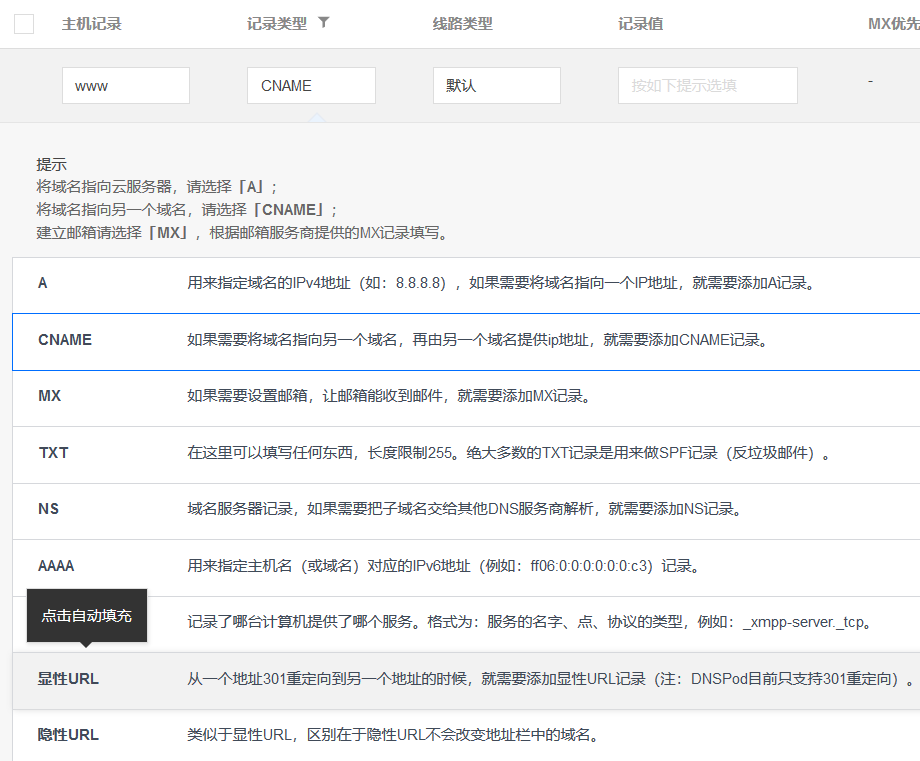Viewport: 920px width, 761px height.
Task: Choose the TXT record type row
Action: [465, 454]
